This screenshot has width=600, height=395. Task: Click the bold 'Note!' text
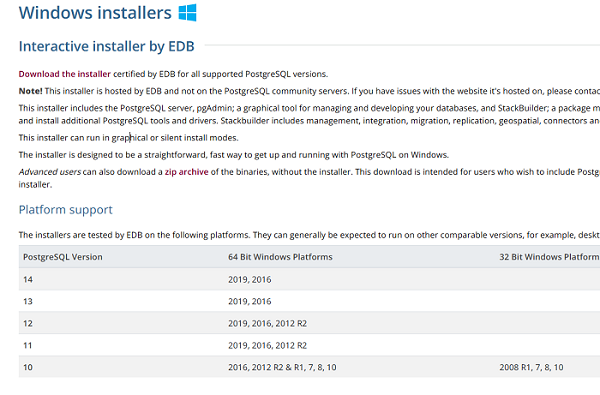[30, 91]
